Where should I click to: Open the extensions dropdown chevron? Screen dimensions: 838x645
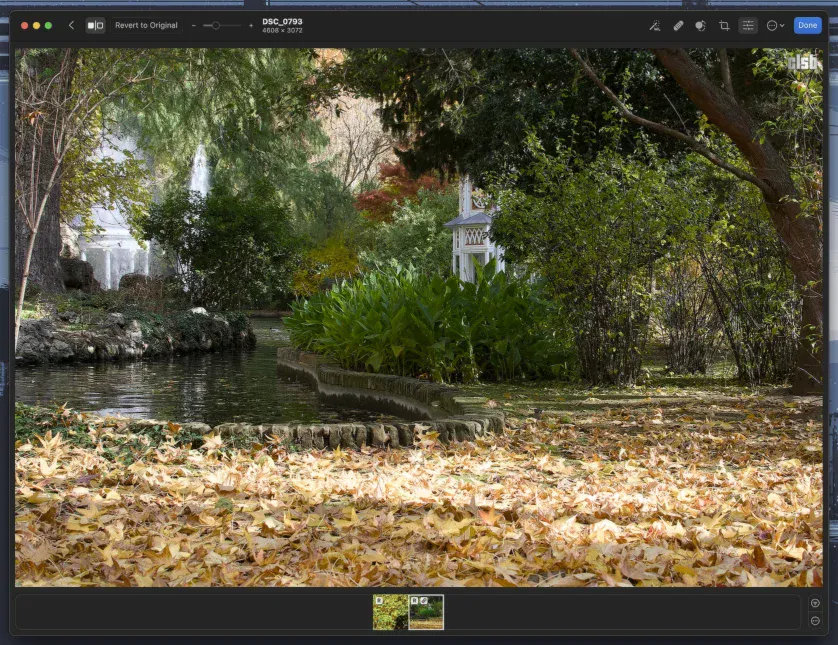[782, 25]
